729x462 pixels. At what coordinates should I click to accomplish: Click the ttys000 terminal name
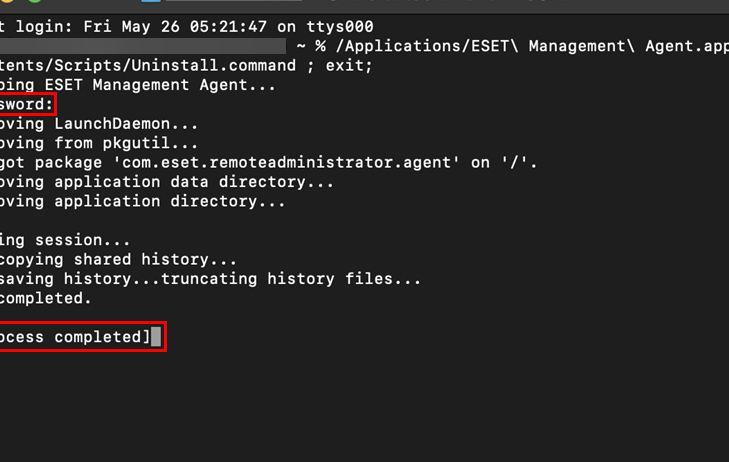coord(339,27)
